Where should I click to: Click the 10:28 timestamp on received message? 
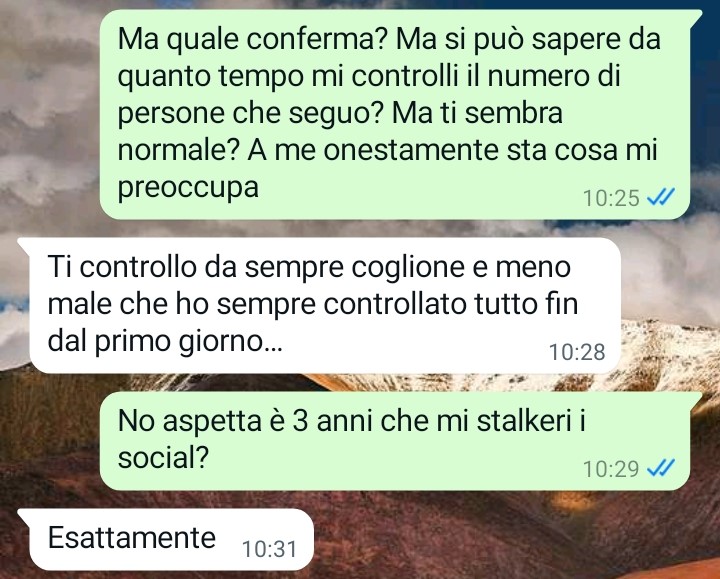(577, 352)
